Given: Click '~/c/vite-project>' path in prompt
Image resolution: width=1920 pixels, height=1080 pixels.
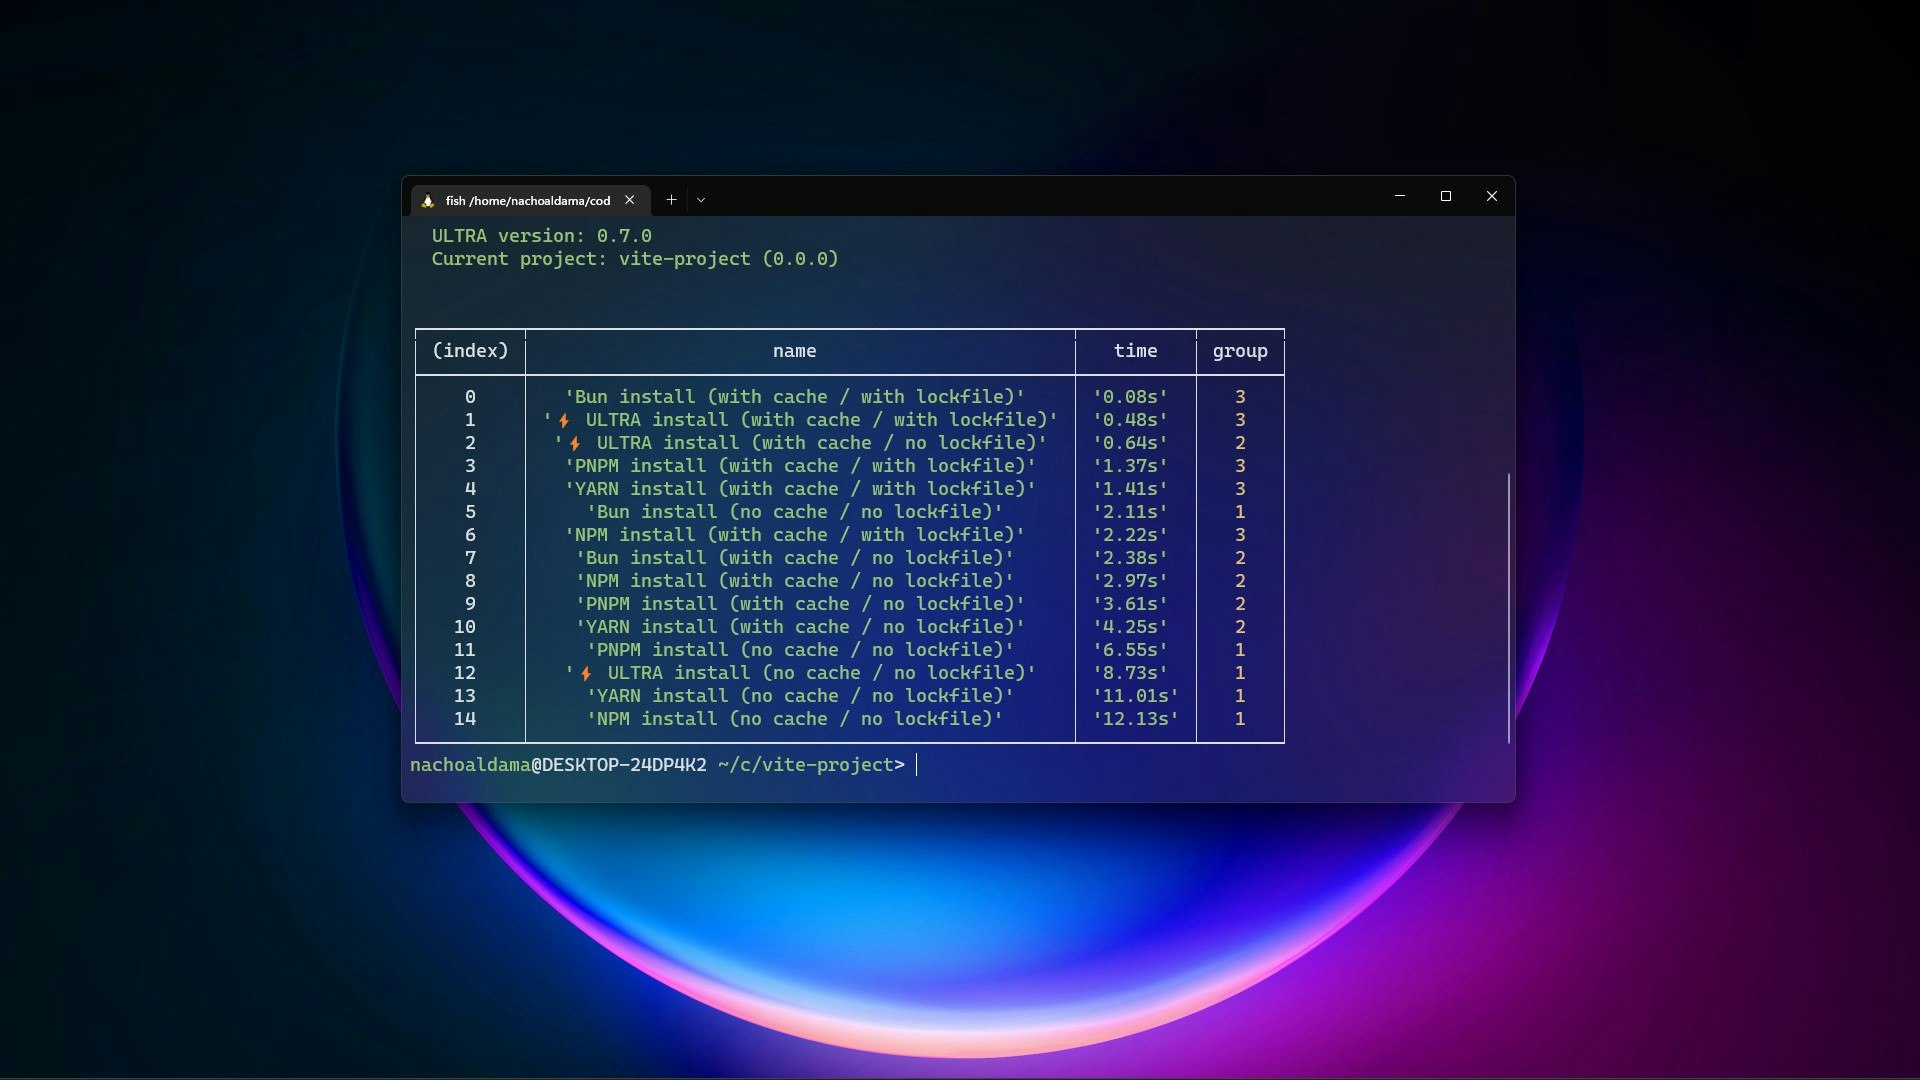Looking at the screenshot, I should tap(811, 765).
